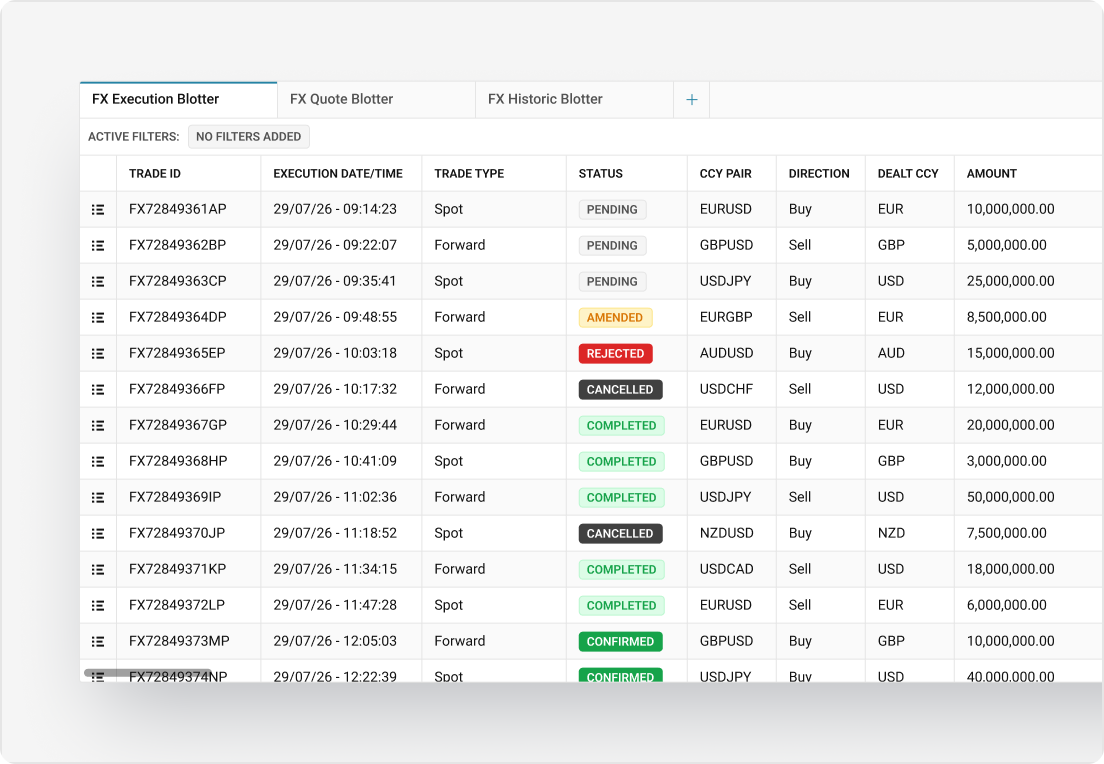Click execution time 29/07/26 - 09:22:07
1104x764 pixels.
click(335, 245)
